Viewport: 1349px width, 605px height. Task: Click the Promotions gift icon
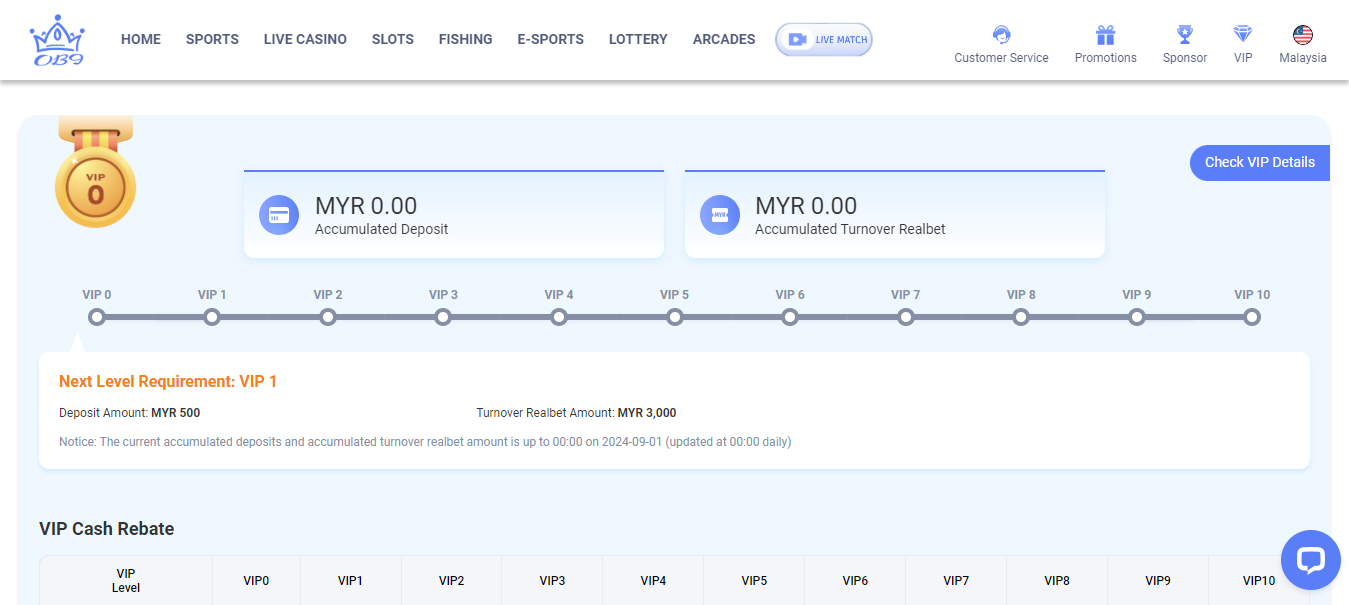pyautogui.click(x=1105, y=36)
